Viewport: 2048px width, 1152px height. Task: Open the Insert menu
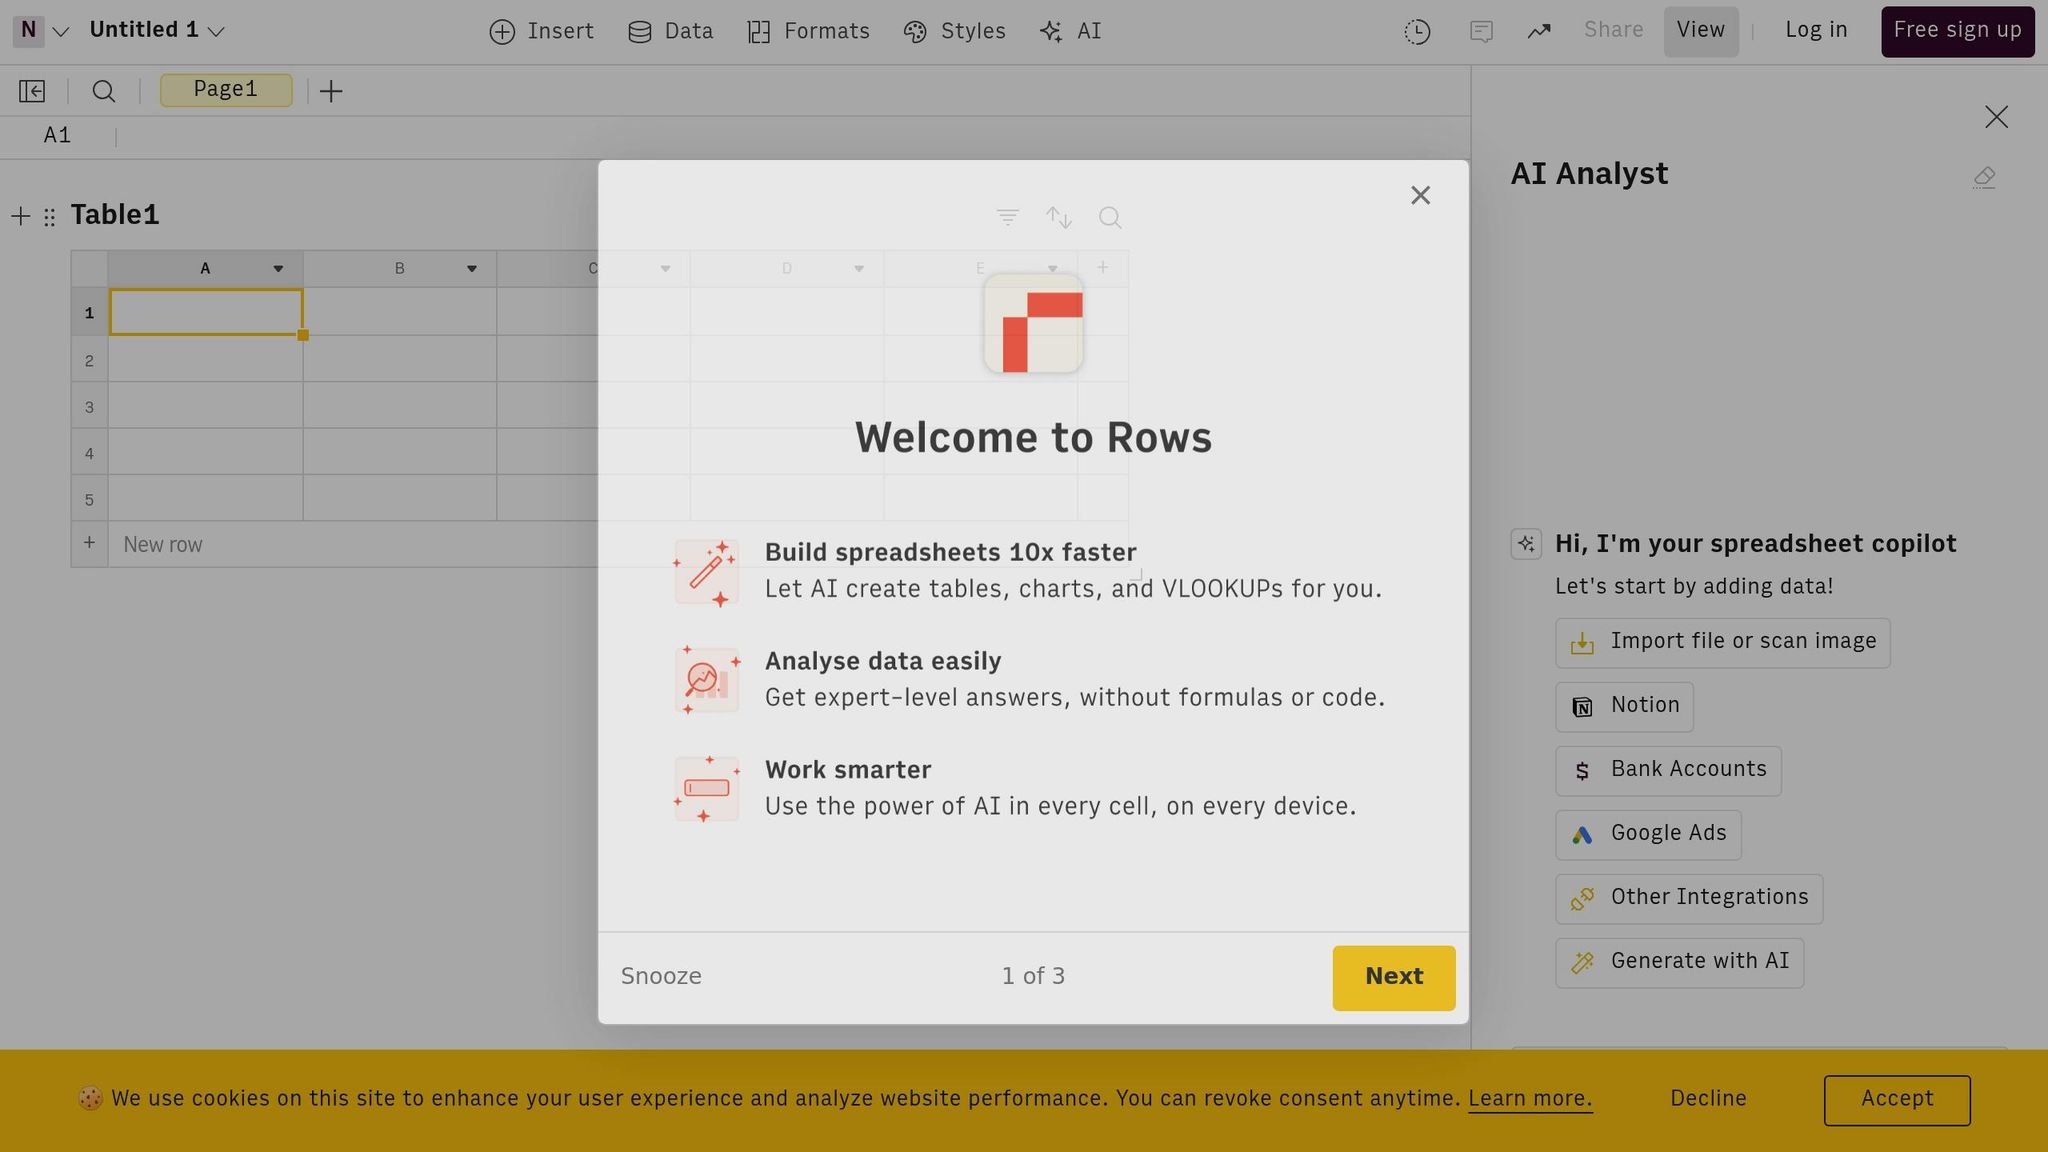click(x=542, y=31)
